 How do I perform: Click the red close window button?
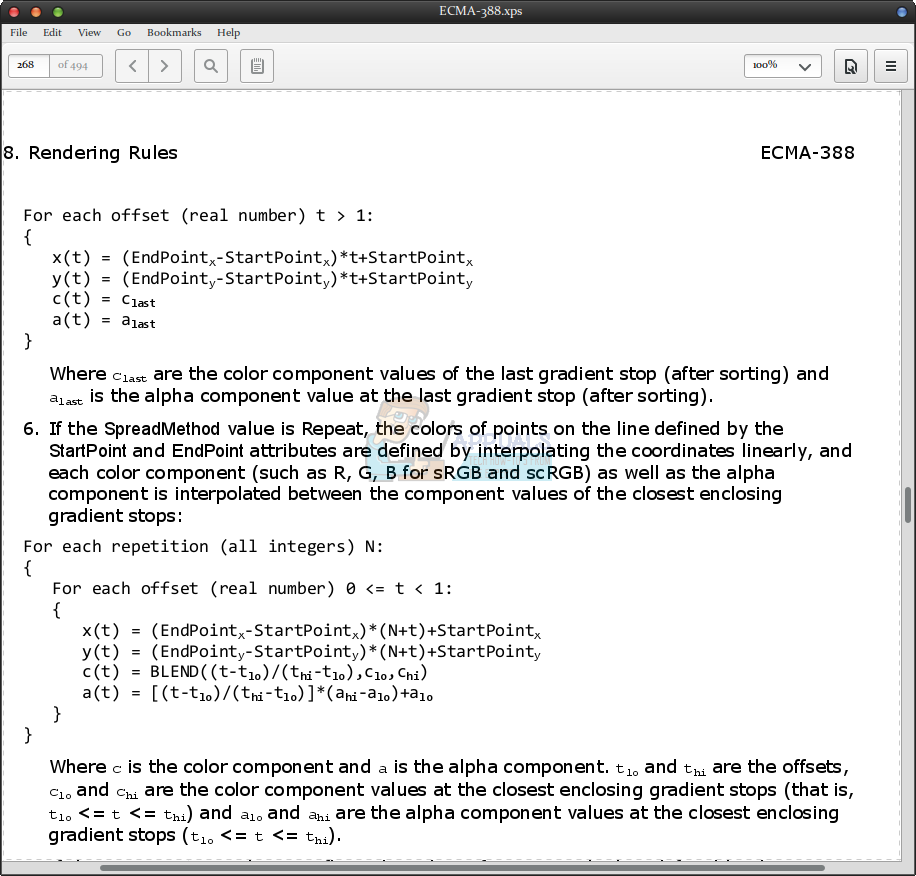tap(14, 12)
